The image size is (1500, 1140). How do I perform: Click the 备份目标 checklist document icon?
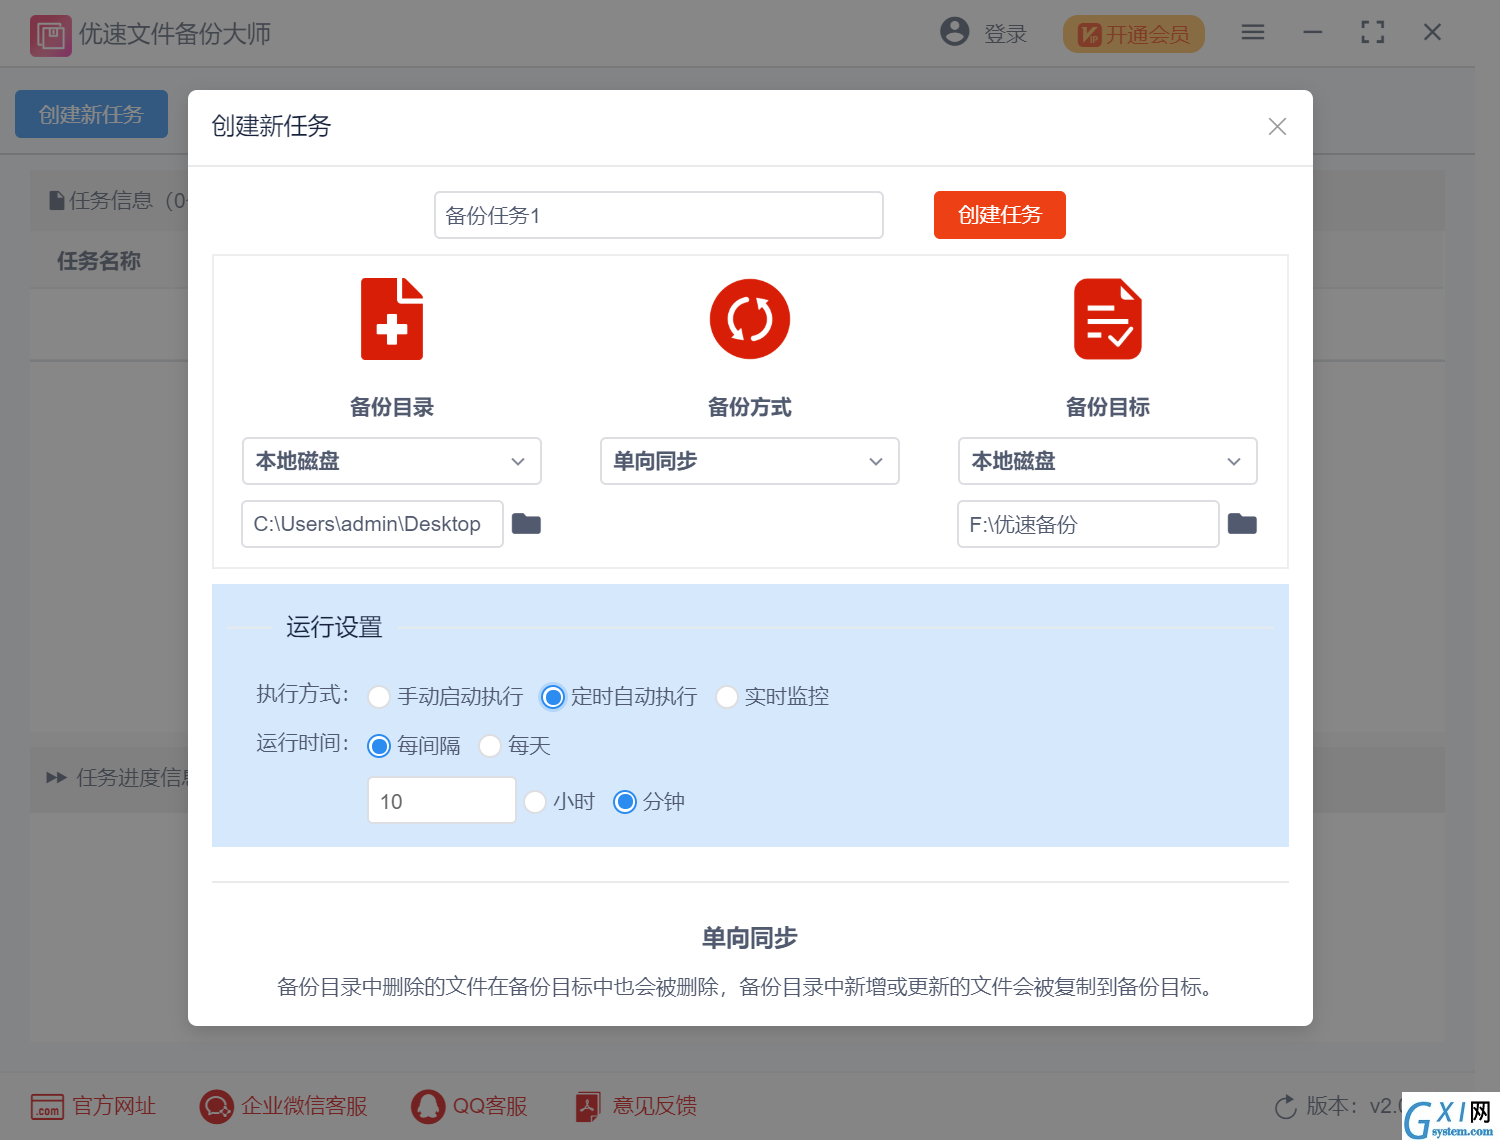pos(1108,319)
